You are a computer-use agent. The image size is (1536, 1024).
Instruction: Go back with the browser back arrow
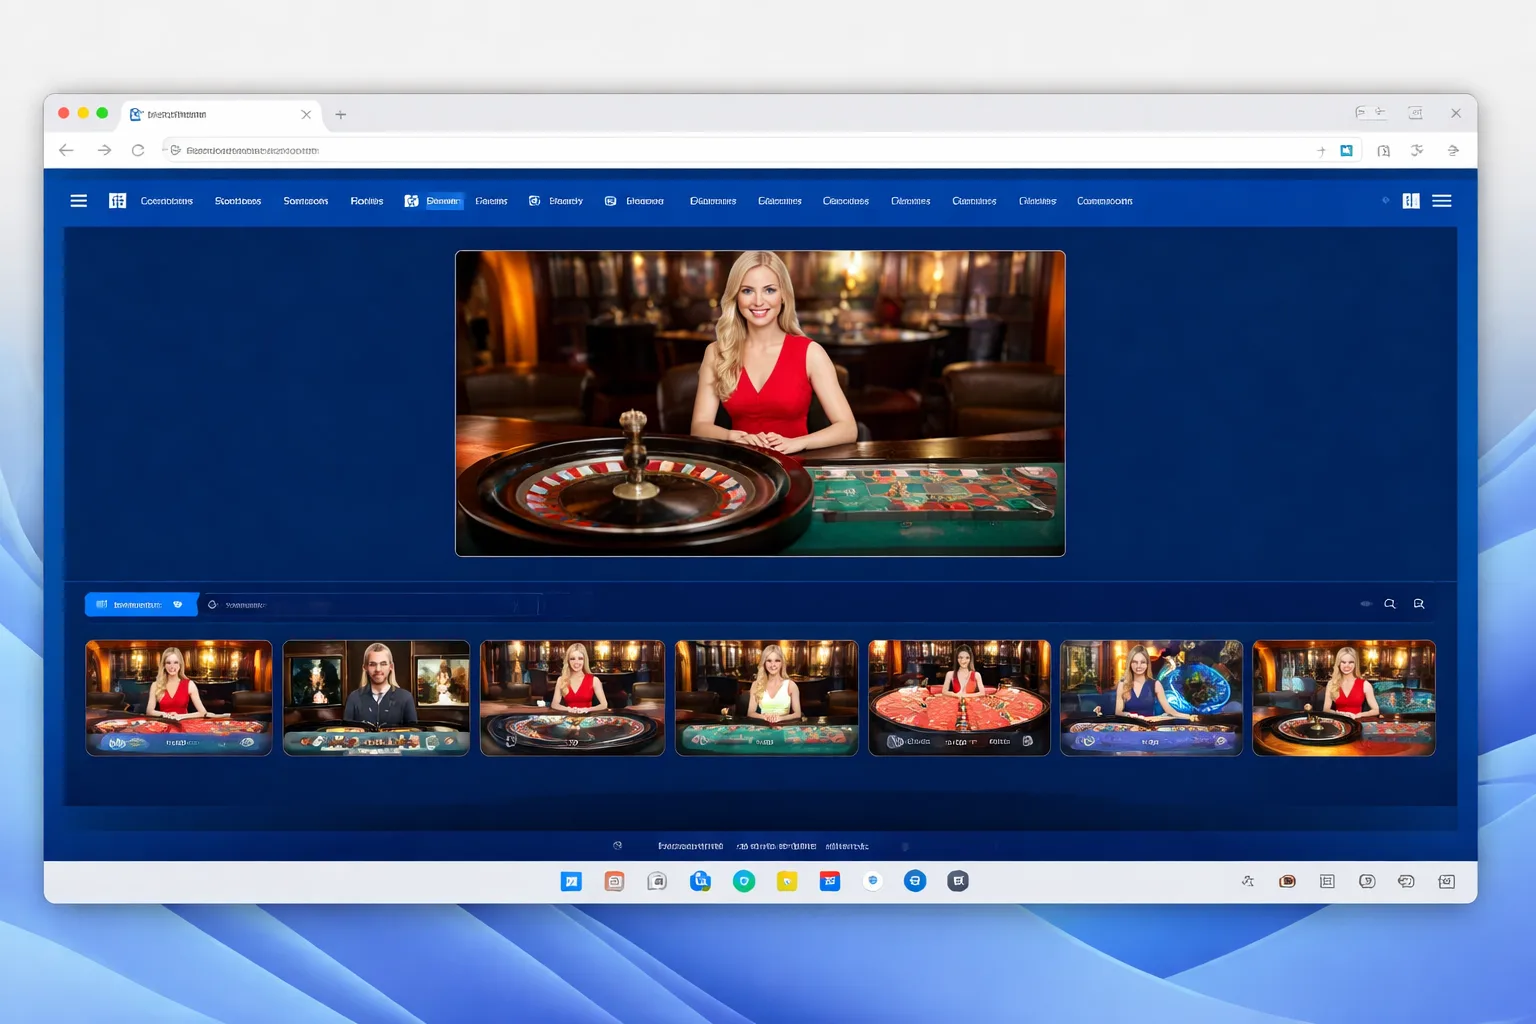coord(66,150)
